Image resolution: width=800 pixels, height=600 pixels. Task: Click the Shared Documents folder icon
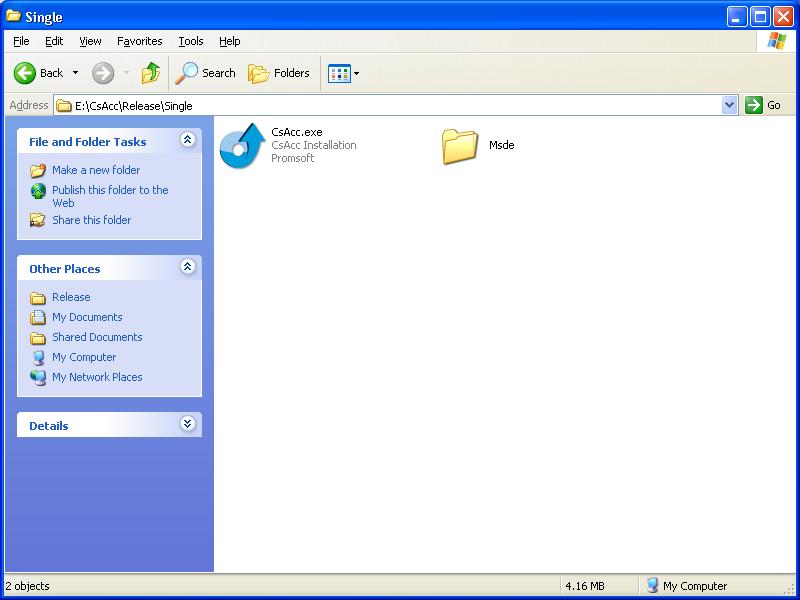click(38, 338)
